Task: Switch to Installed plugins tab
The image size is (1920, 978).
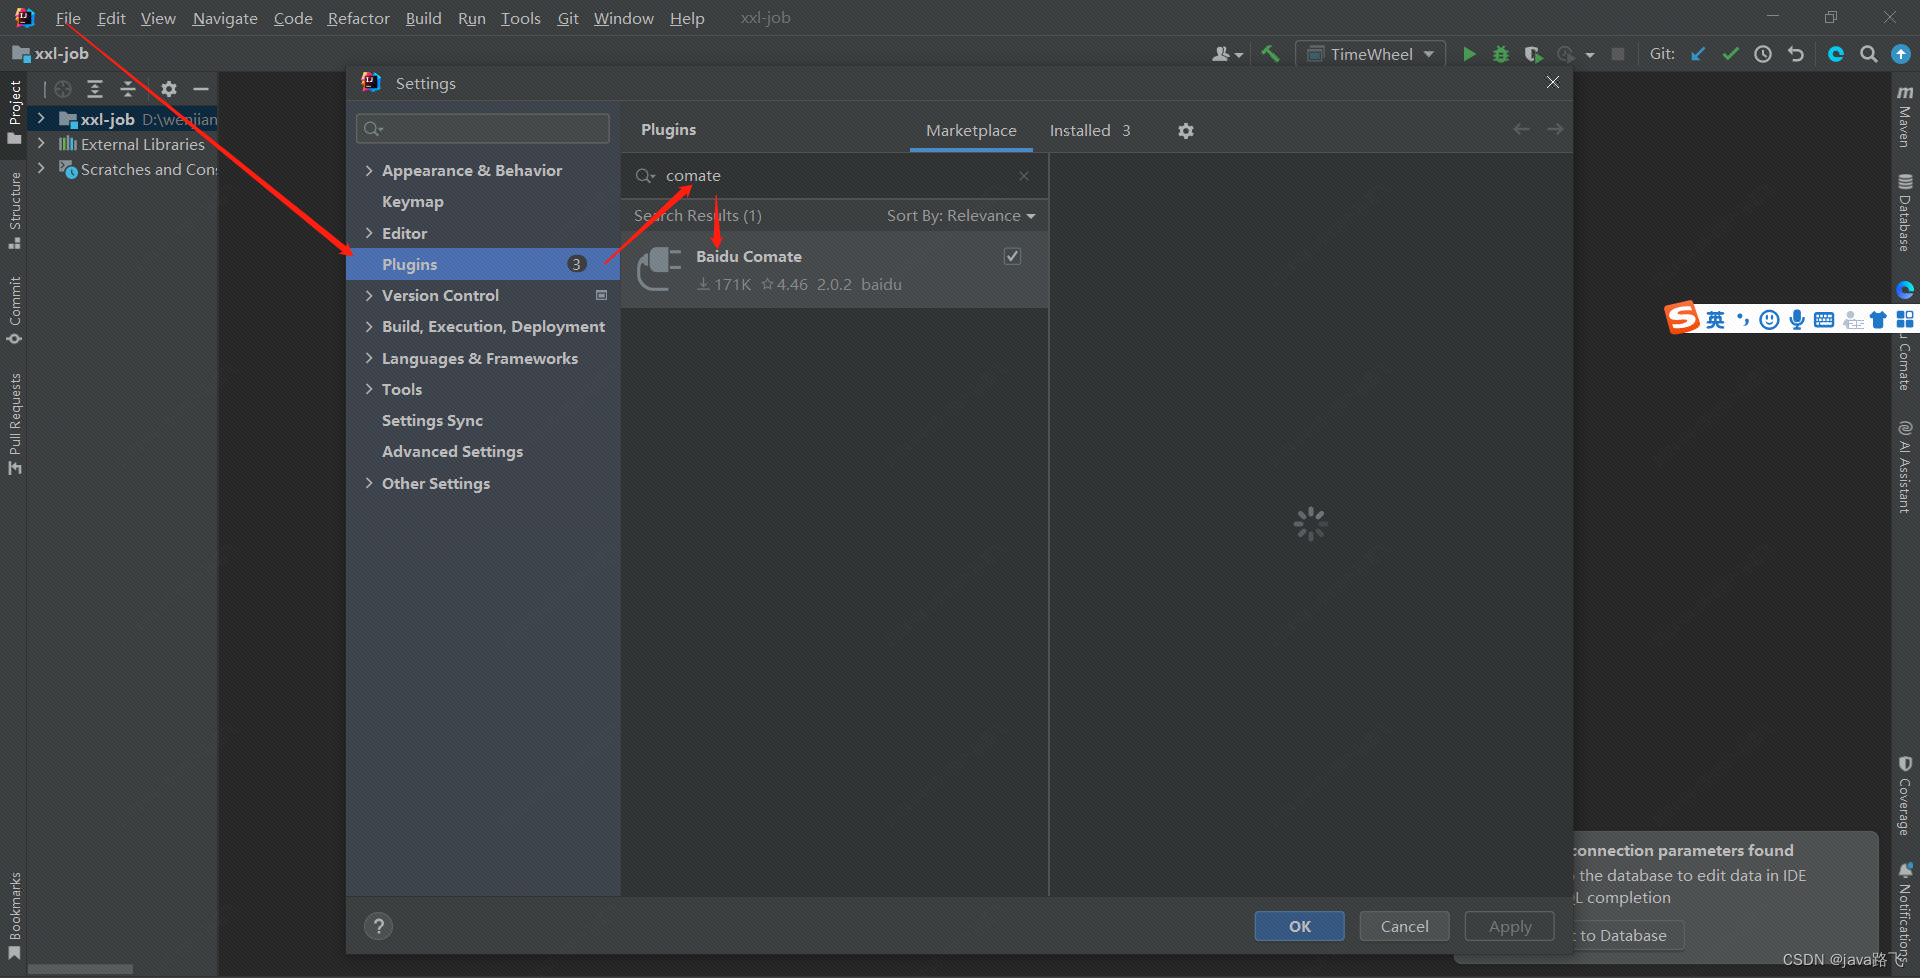Action: (1089, 131)
